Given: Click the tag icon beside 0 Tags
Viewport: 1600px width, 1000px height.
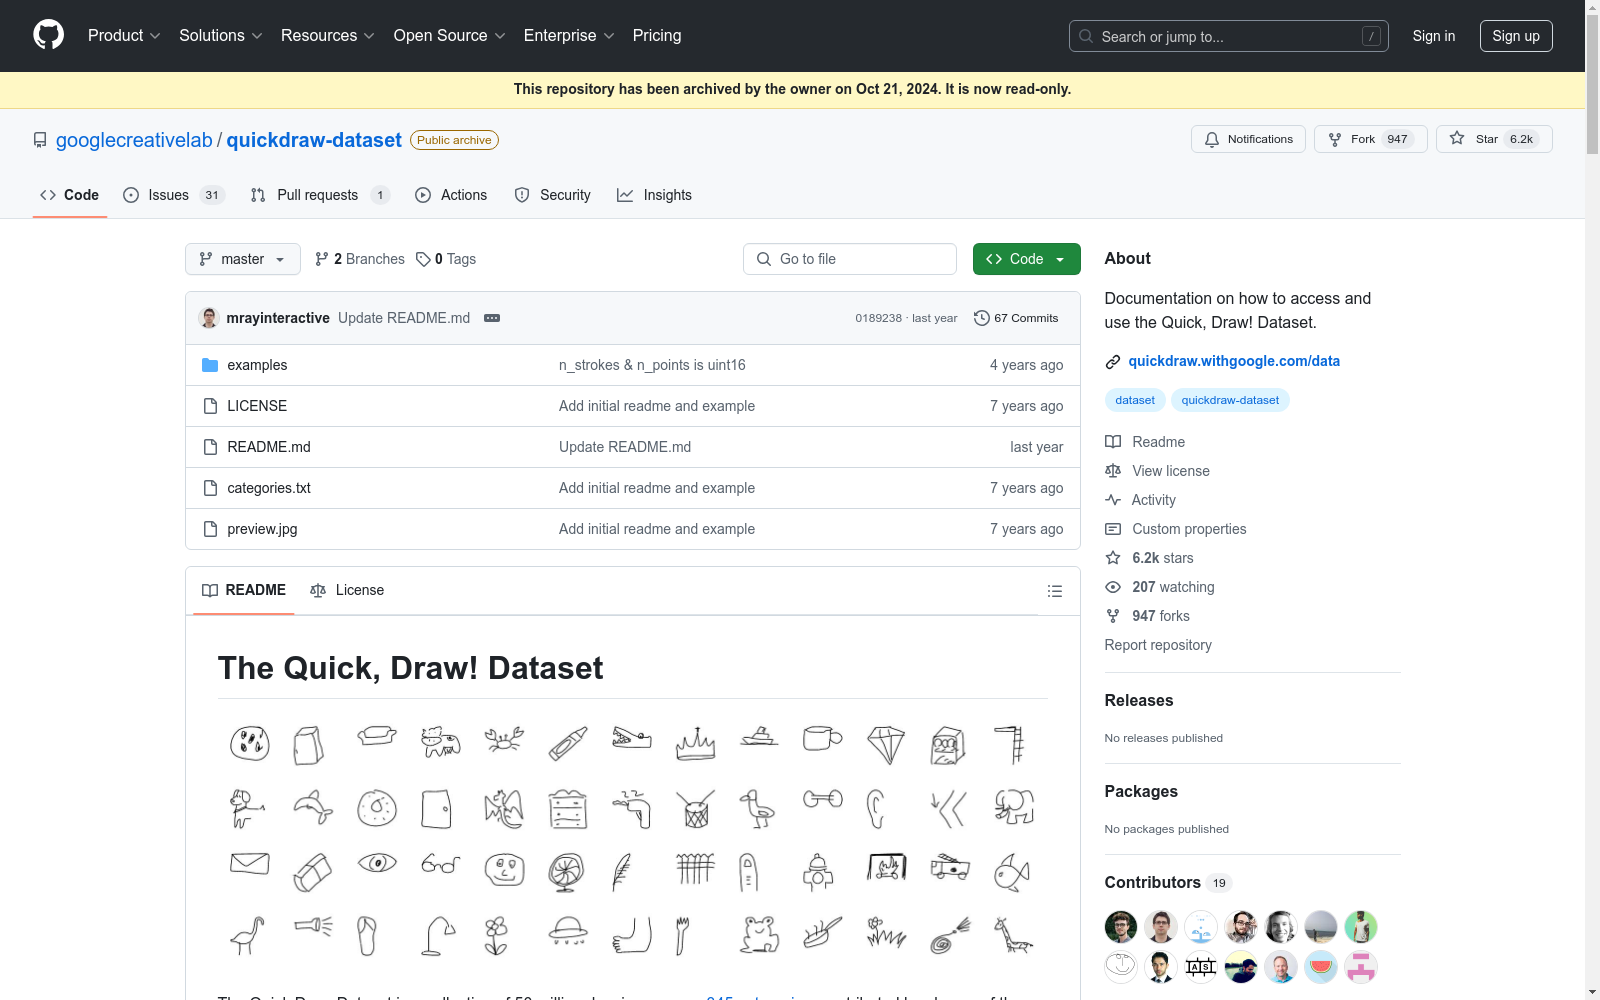Looking at the screenshot, I should [x=423, y=259].
